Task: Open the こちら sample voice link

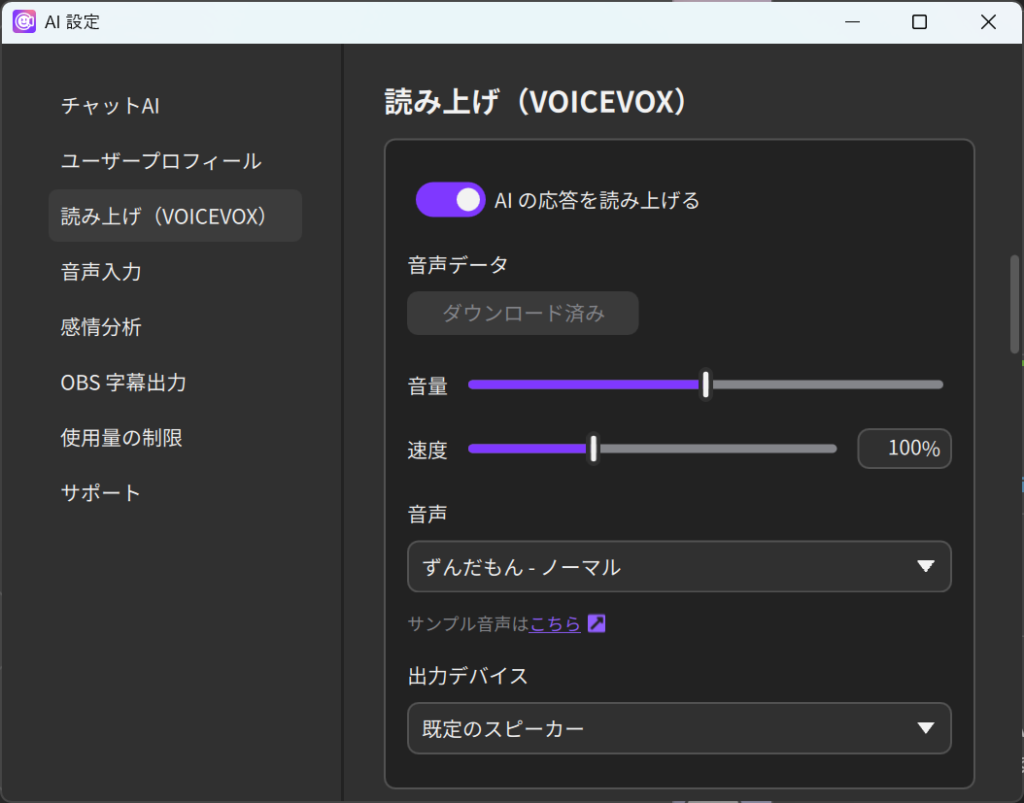Action: [554, 624]
